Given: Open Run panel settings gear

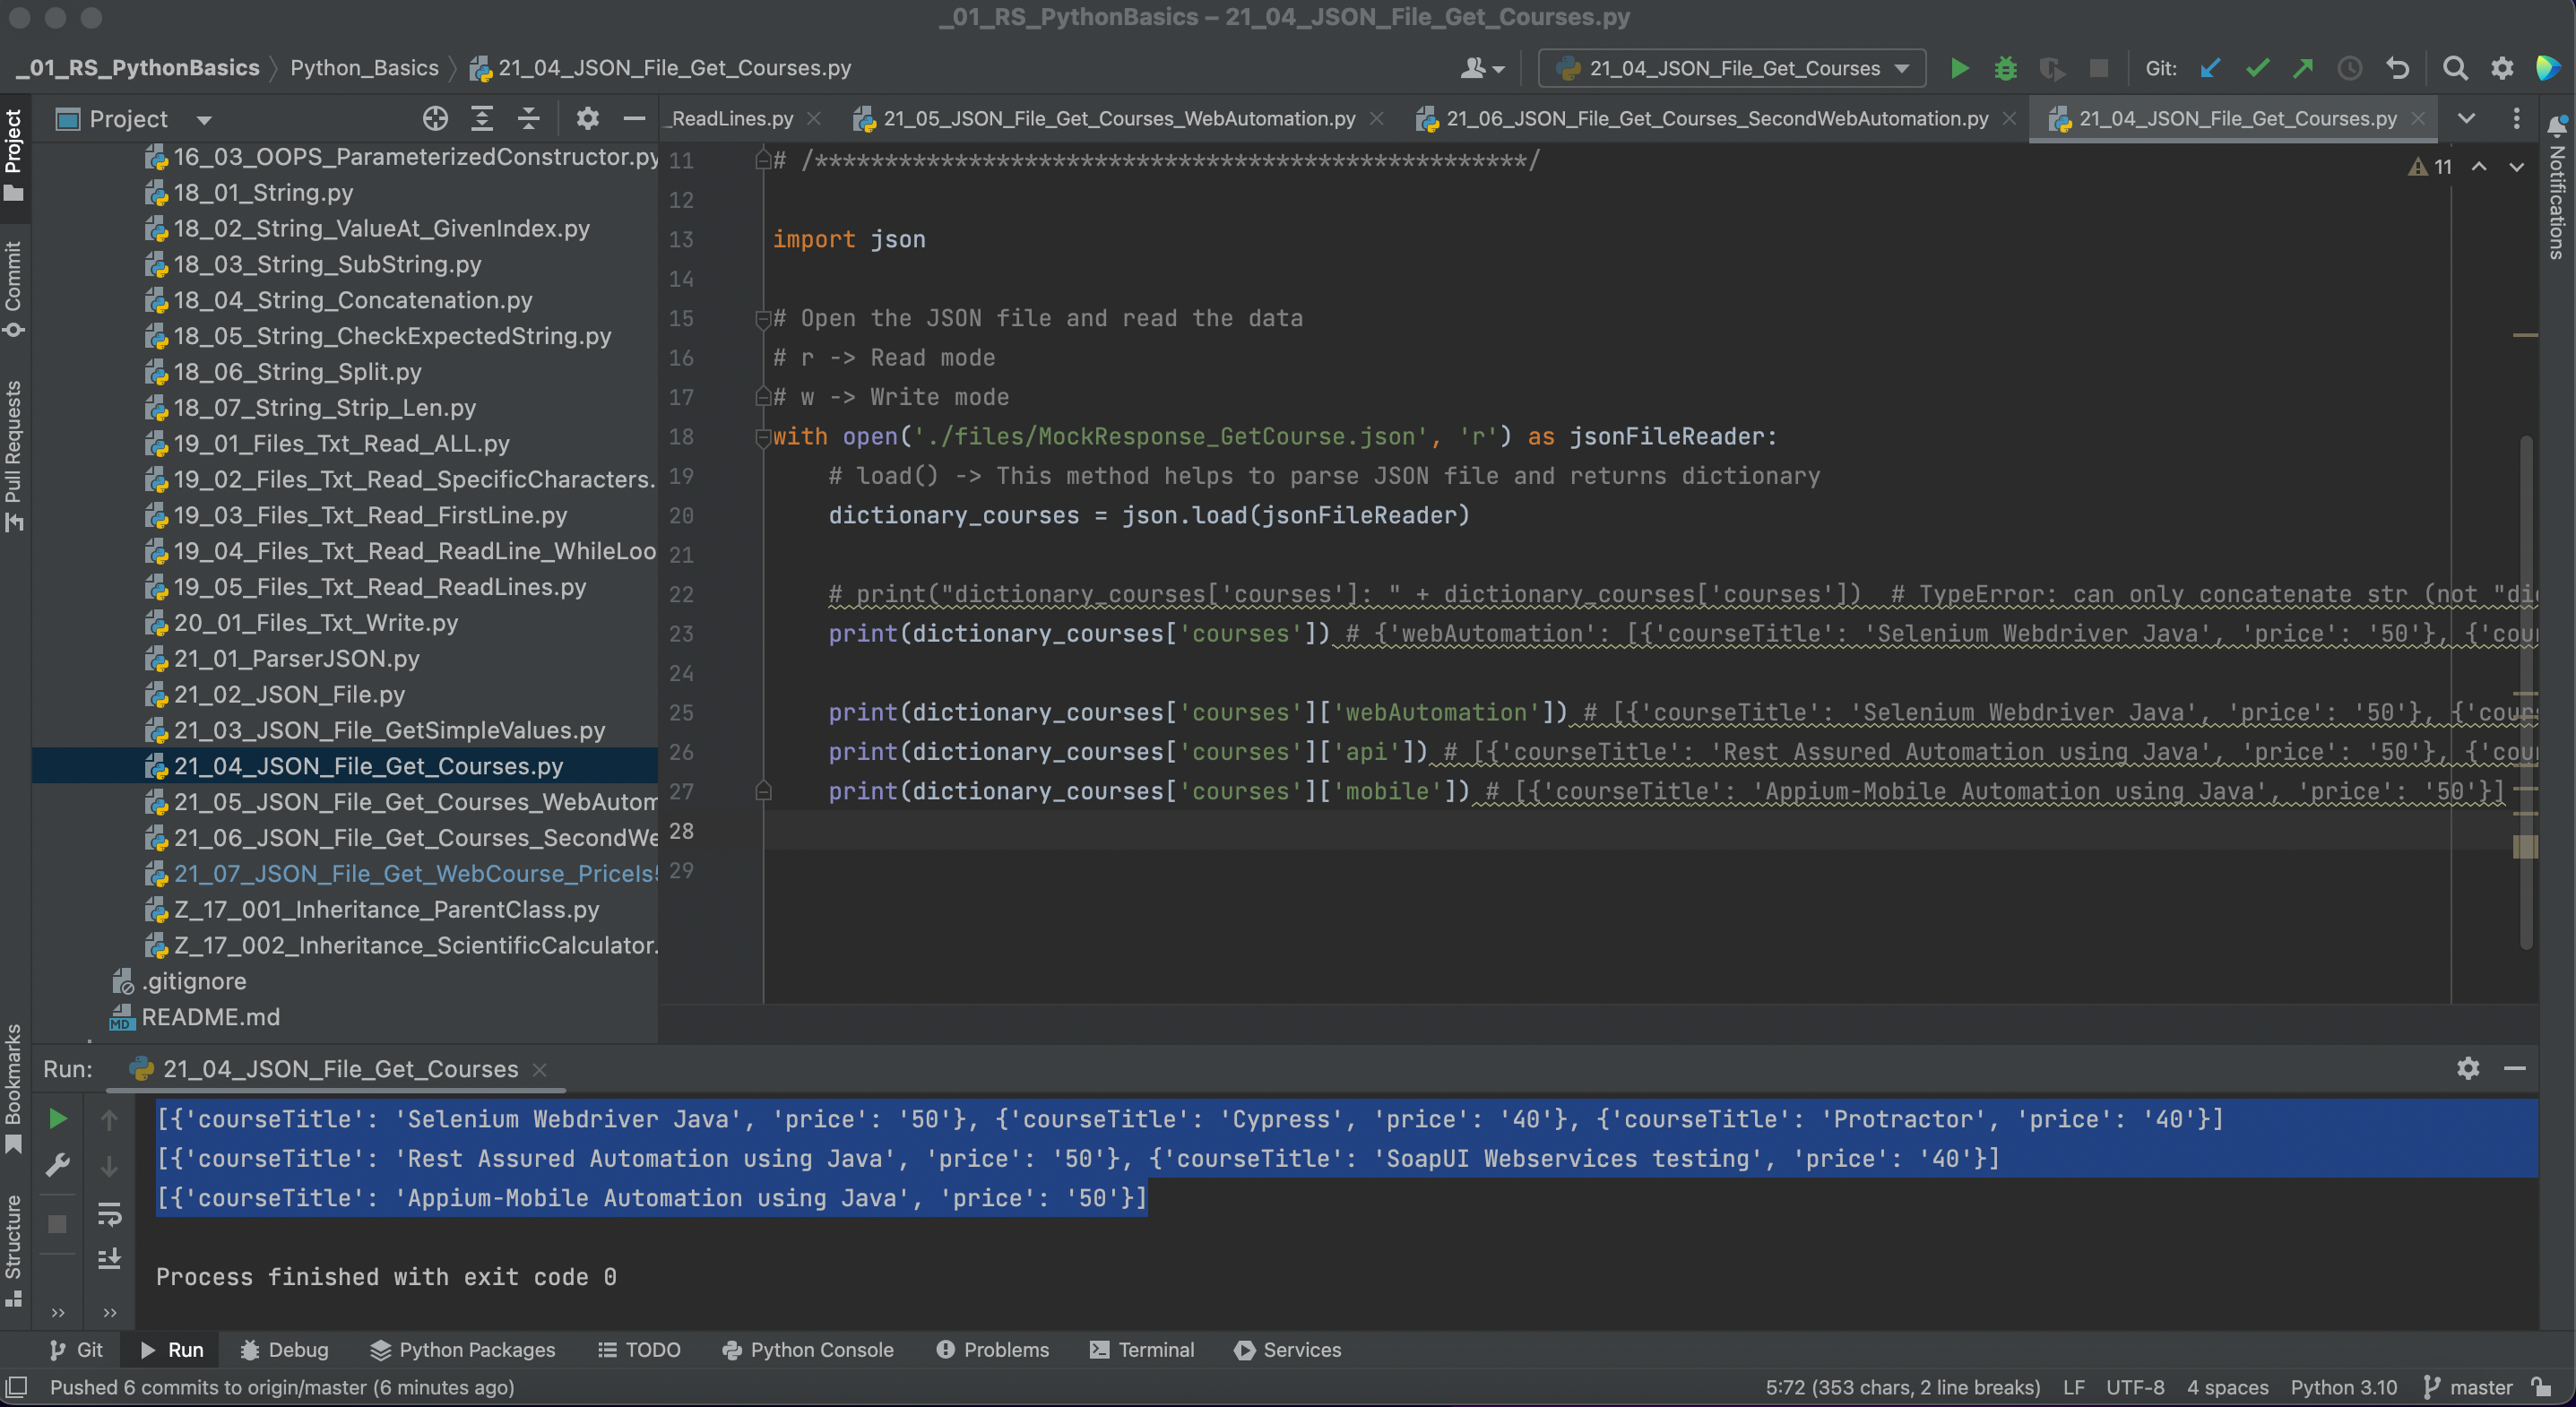Looking at the screenshot, I should (x=2468, y=1068).
